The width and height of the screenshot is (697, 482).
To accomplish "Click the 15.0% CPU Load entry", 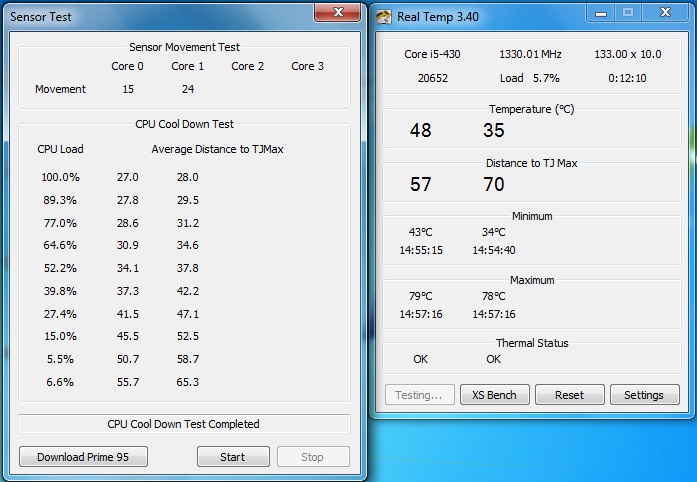I will (x=60, y=336).
